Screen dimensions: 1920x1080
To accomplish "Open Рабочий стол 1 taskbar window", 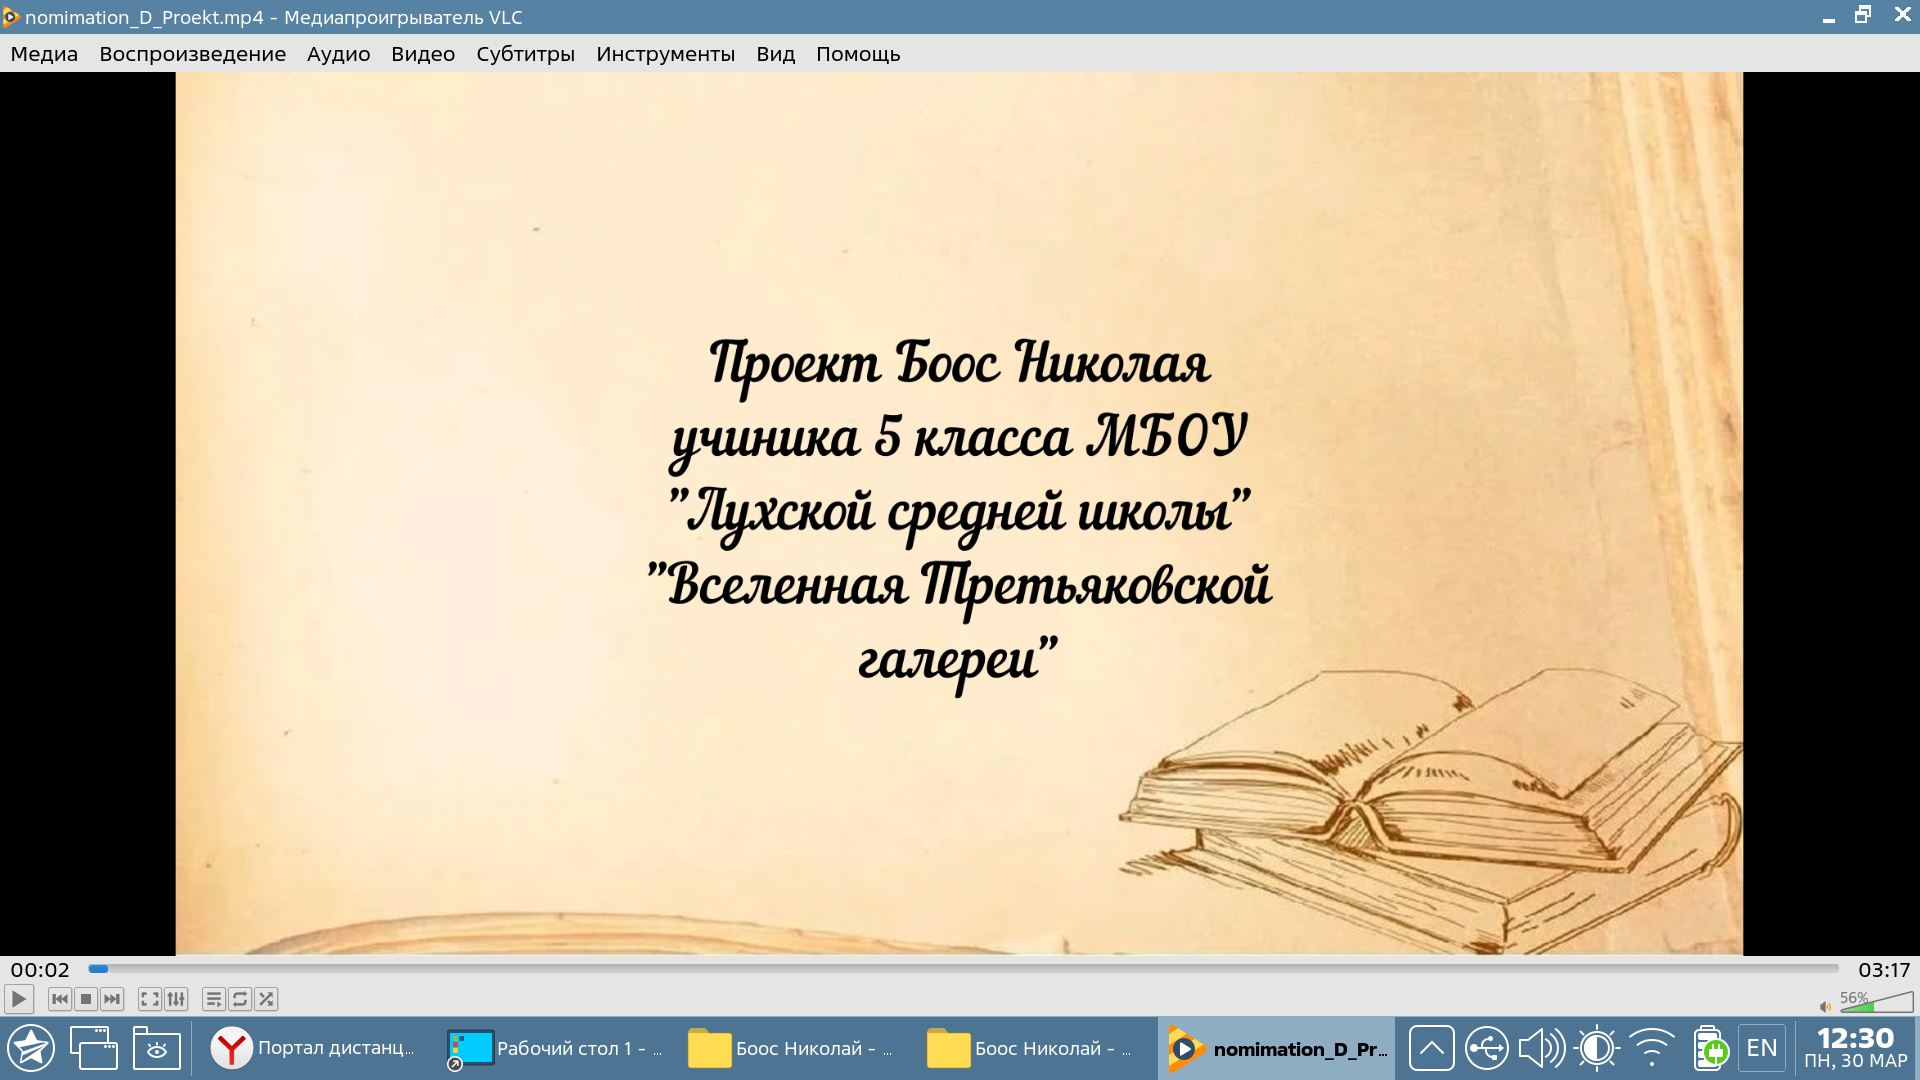I will click(556, 1048).
